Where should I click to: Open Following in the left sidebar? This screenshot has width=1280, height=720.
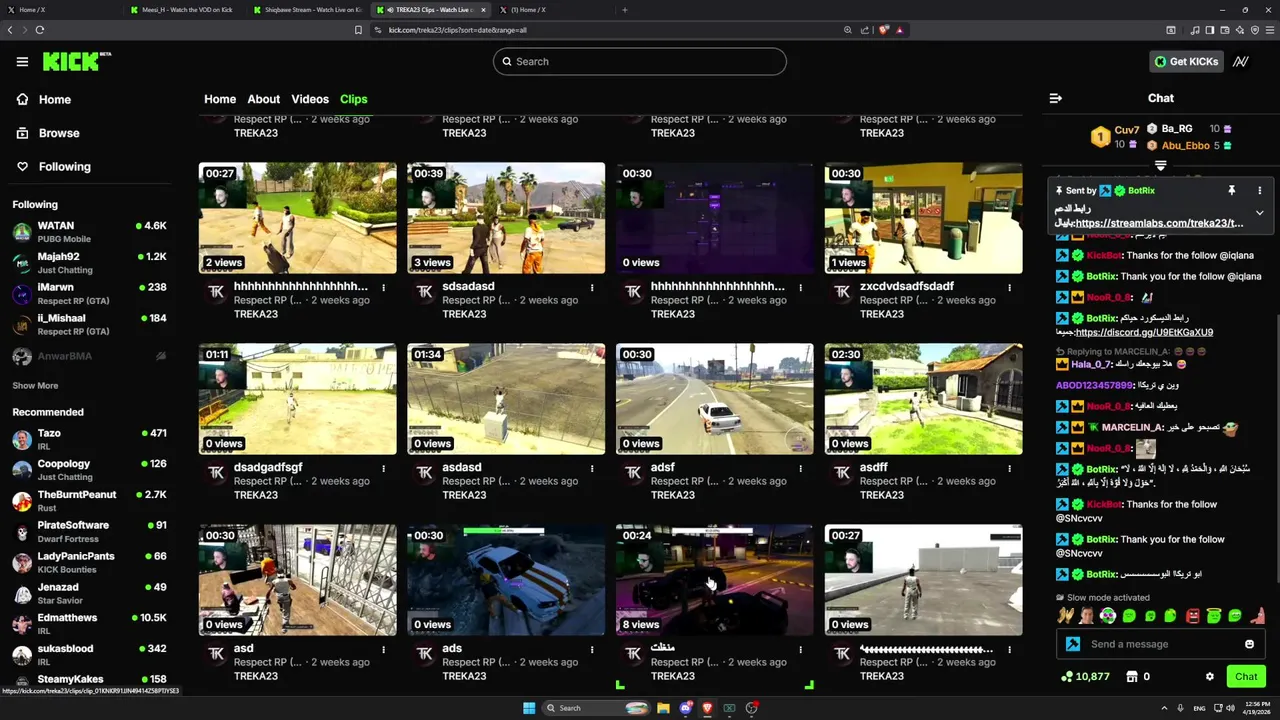pos(65,167)
